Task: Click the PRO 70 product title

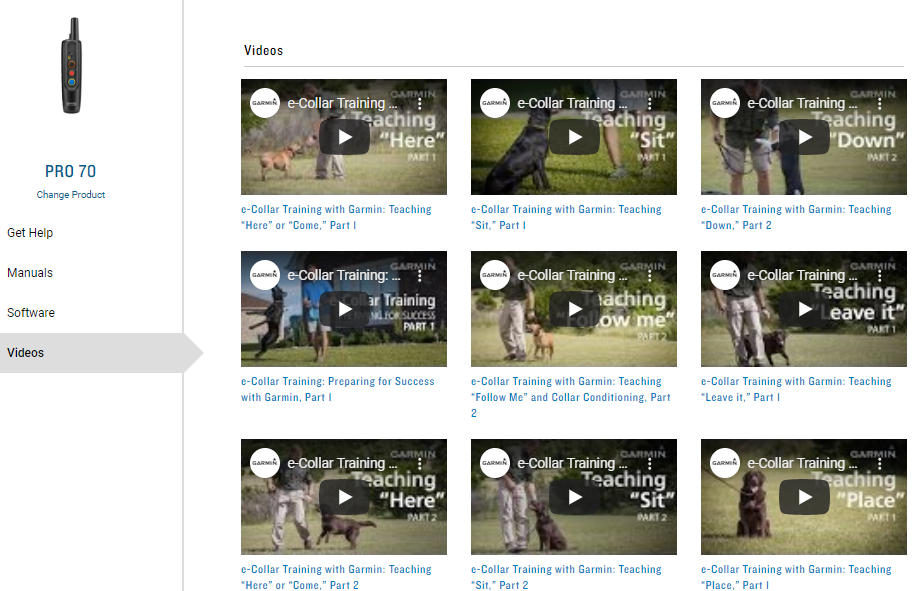Action: [x=71, y=171]
